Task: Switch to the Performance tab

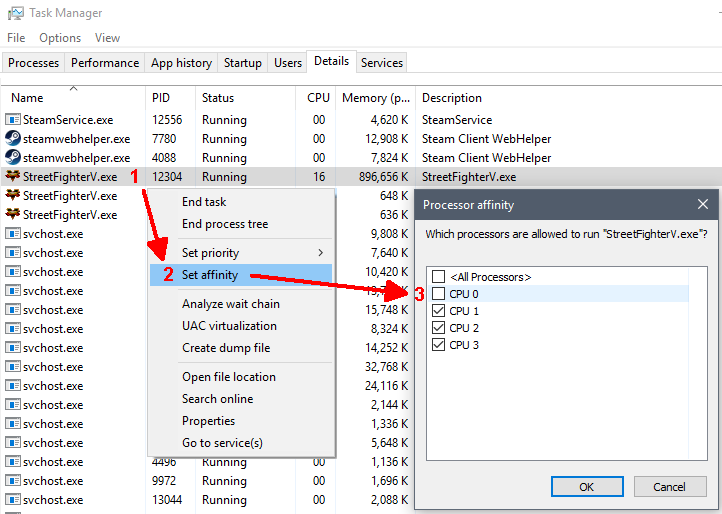Action: (105, 63)
